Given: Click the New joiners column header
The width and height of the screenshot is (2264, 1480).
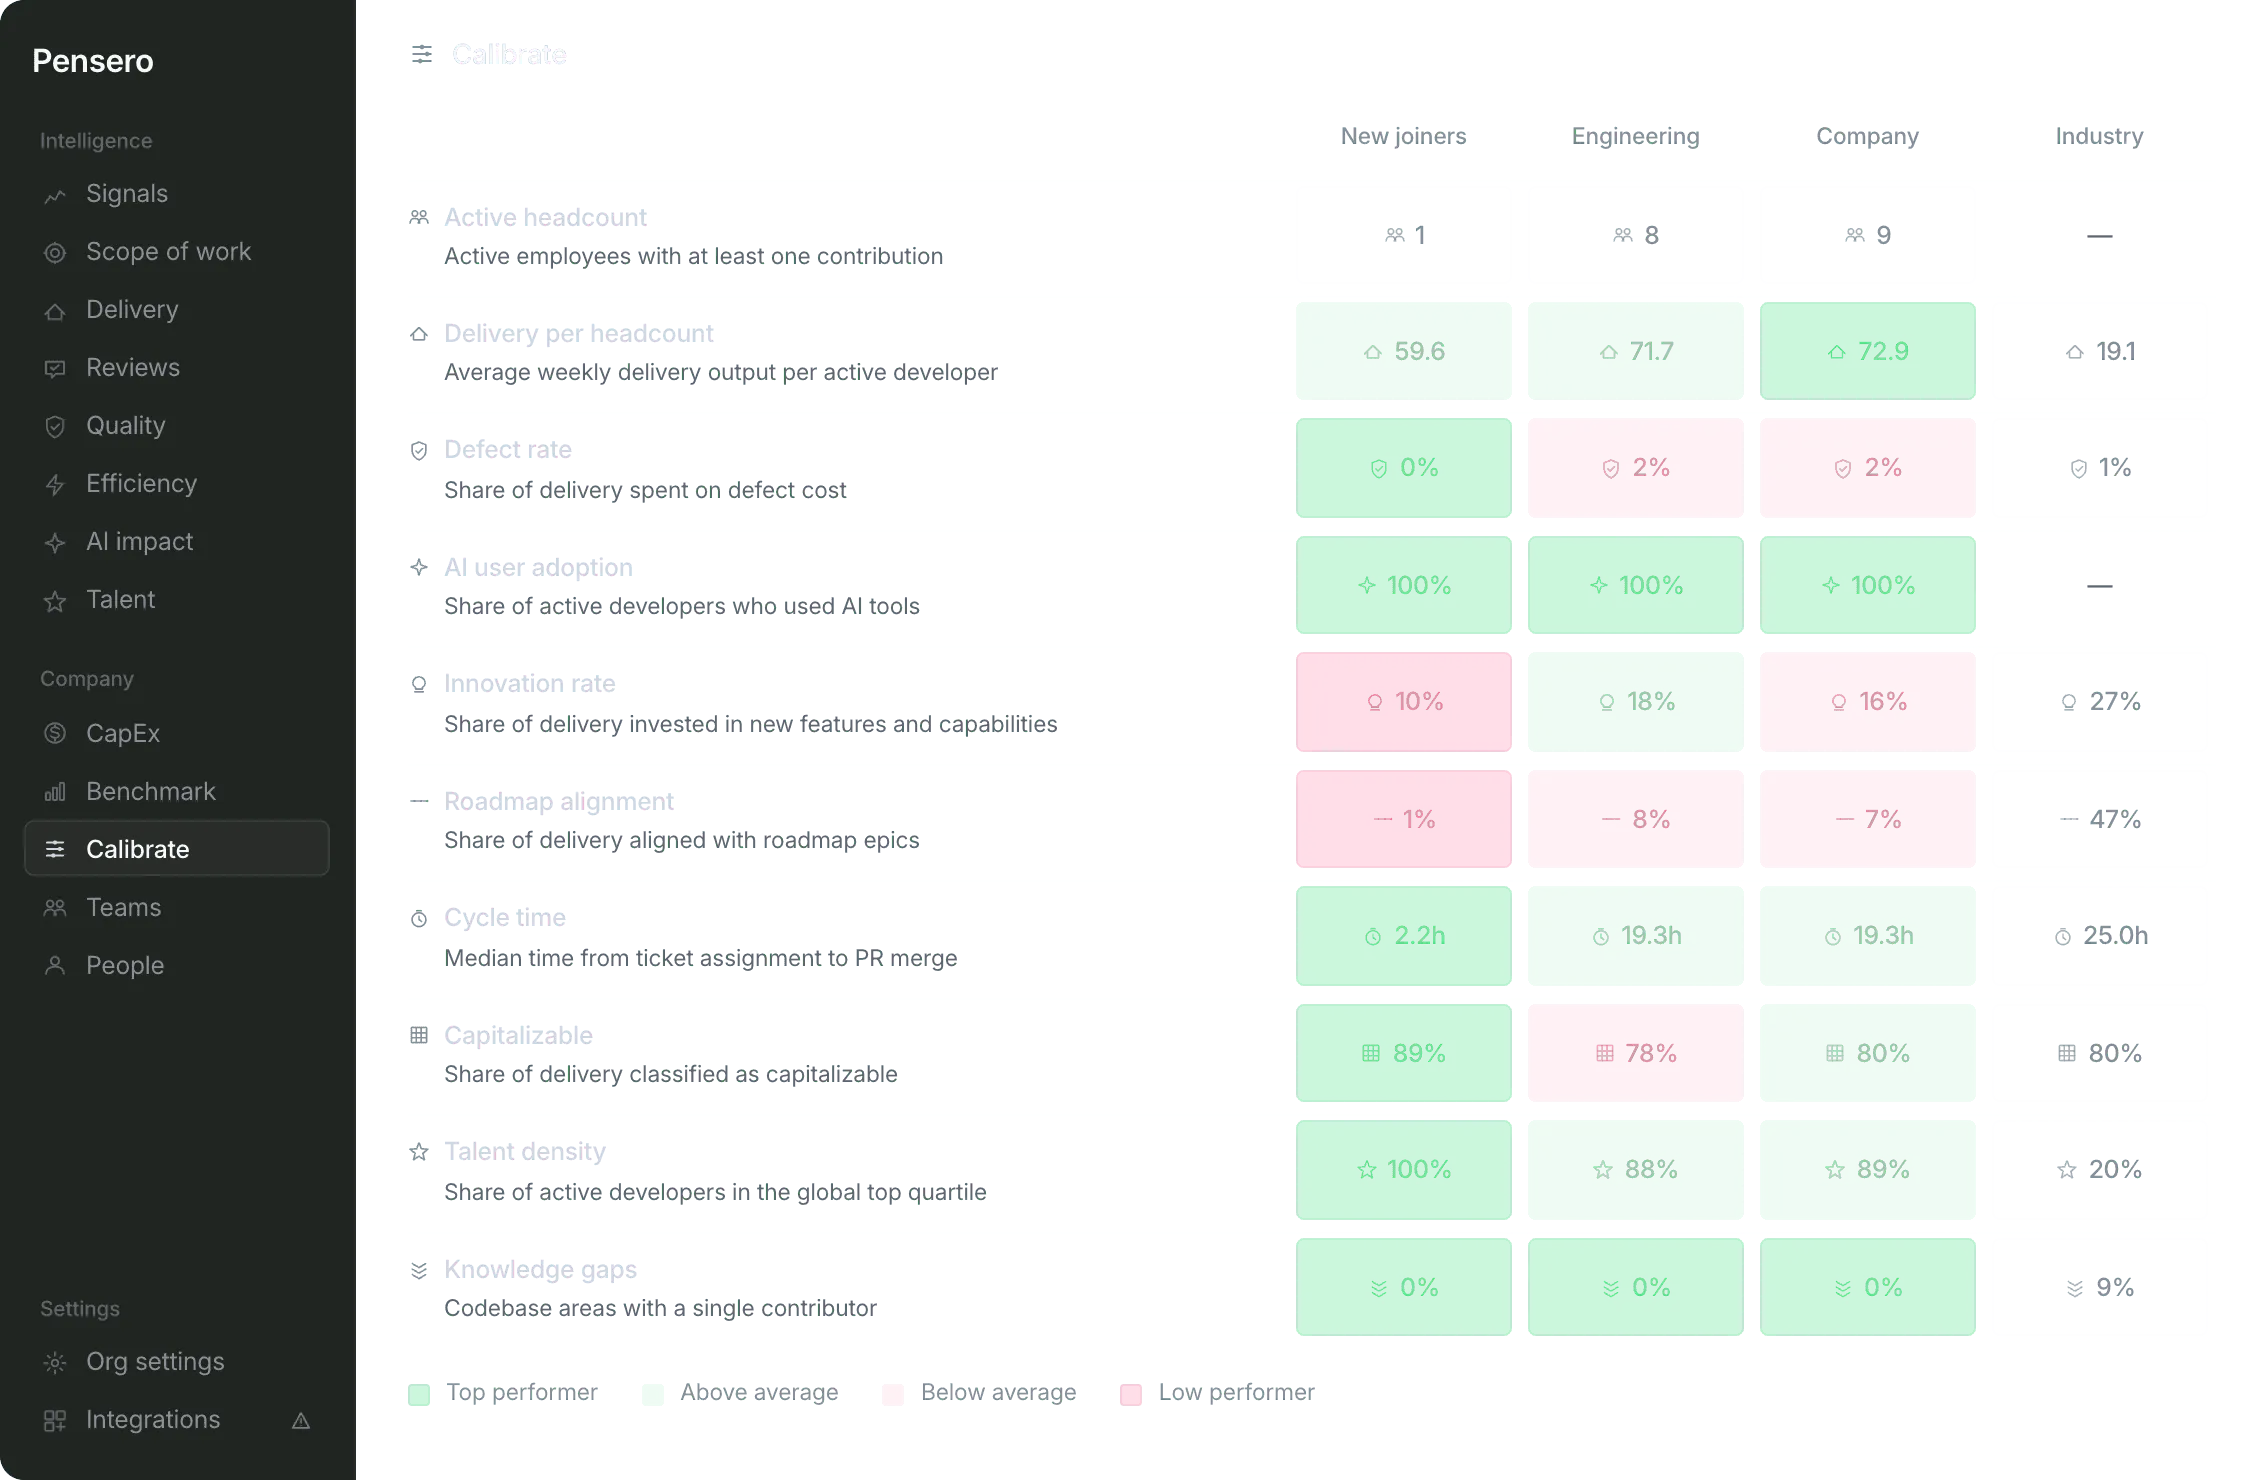Looking at the screenshot, I should click(x=1403, y=136).
